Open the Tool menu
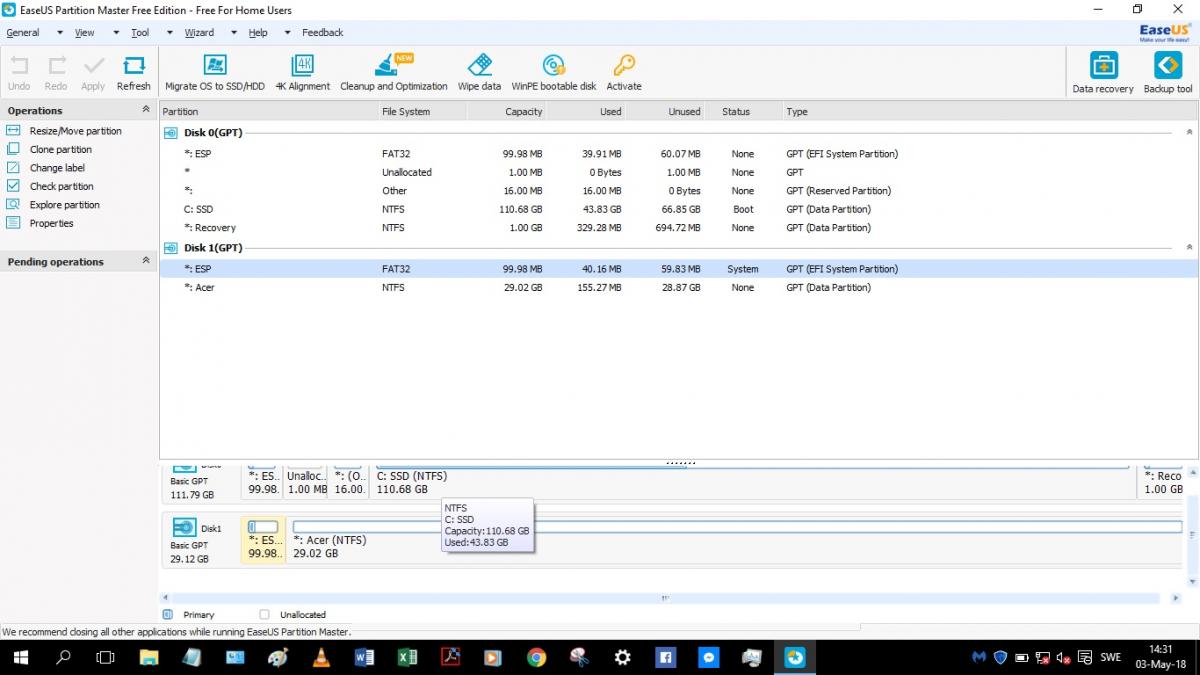Viewport: 1200px width, 675px height. pos(140,32)
